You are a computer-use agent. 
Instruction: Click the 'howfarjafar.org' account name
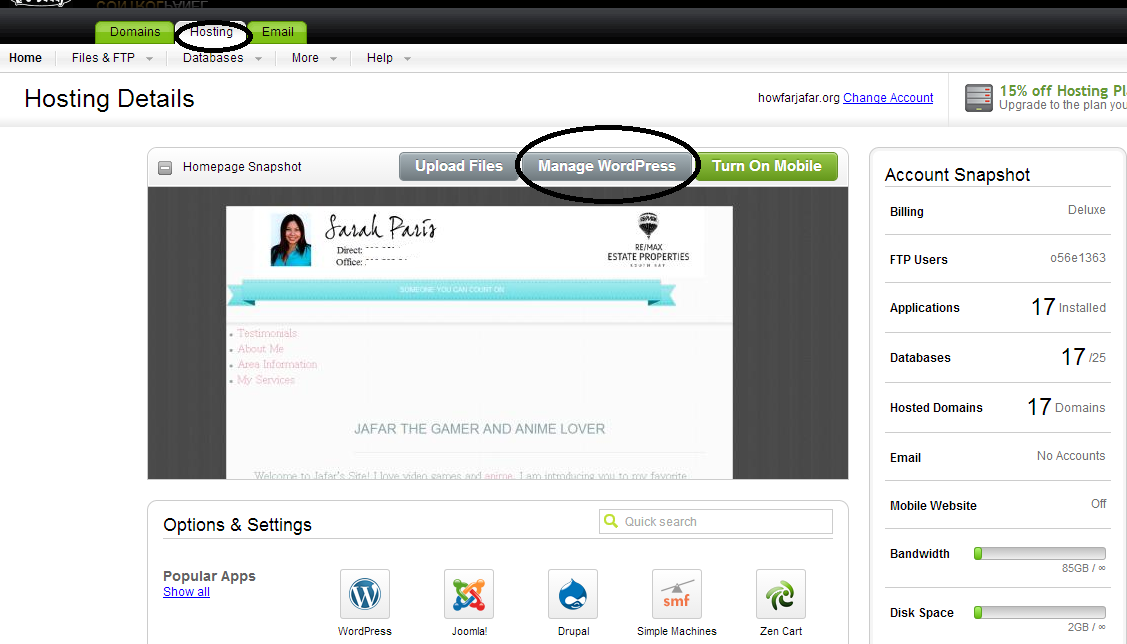[x=799, y=98]
